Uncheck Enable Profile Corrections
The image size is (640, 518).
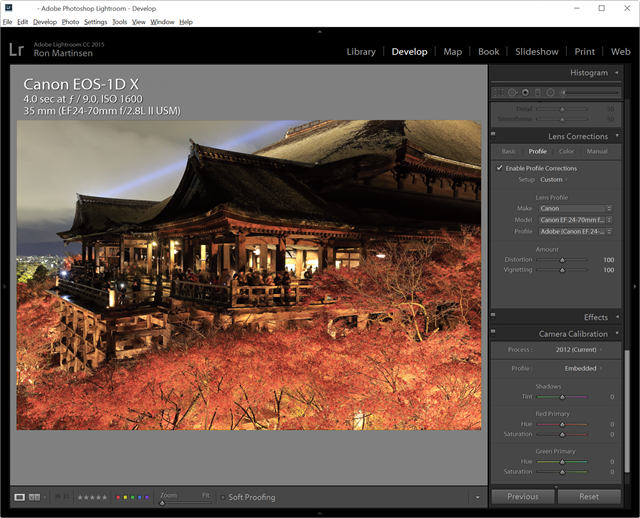(x=499, y=168)
